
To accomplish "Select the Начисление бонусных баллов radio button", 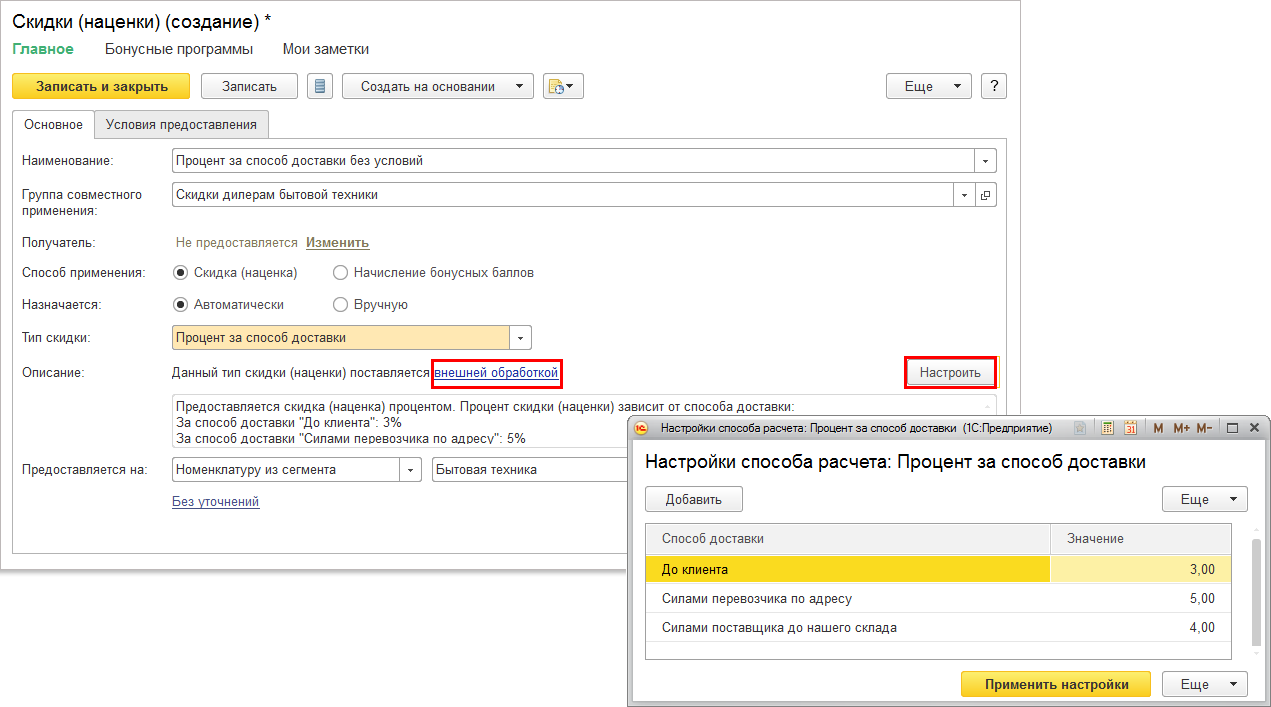I will pos(340,273).
